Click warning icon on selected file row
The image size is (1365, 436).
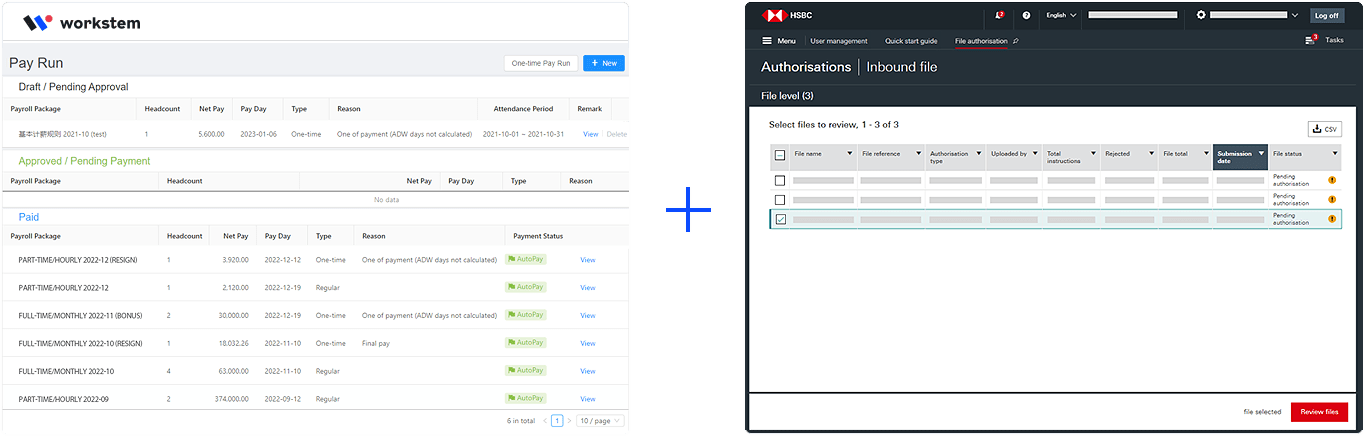tap(1332, 219)
